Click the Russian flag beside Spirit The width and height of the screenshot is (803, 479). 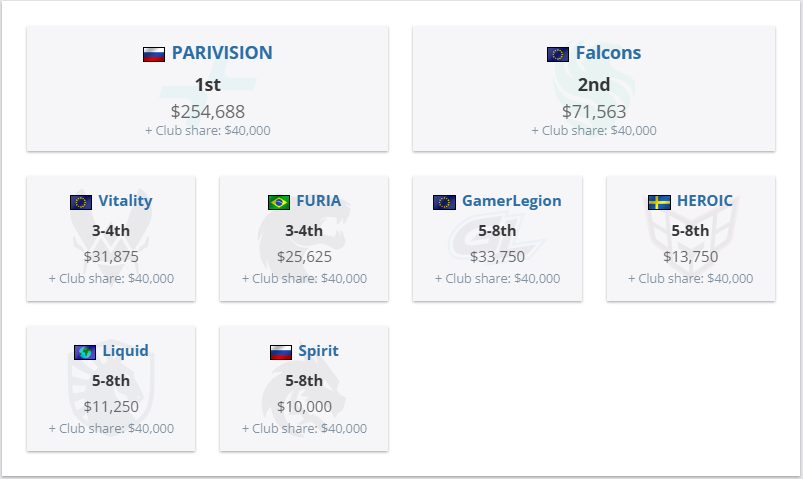[281, 352]
